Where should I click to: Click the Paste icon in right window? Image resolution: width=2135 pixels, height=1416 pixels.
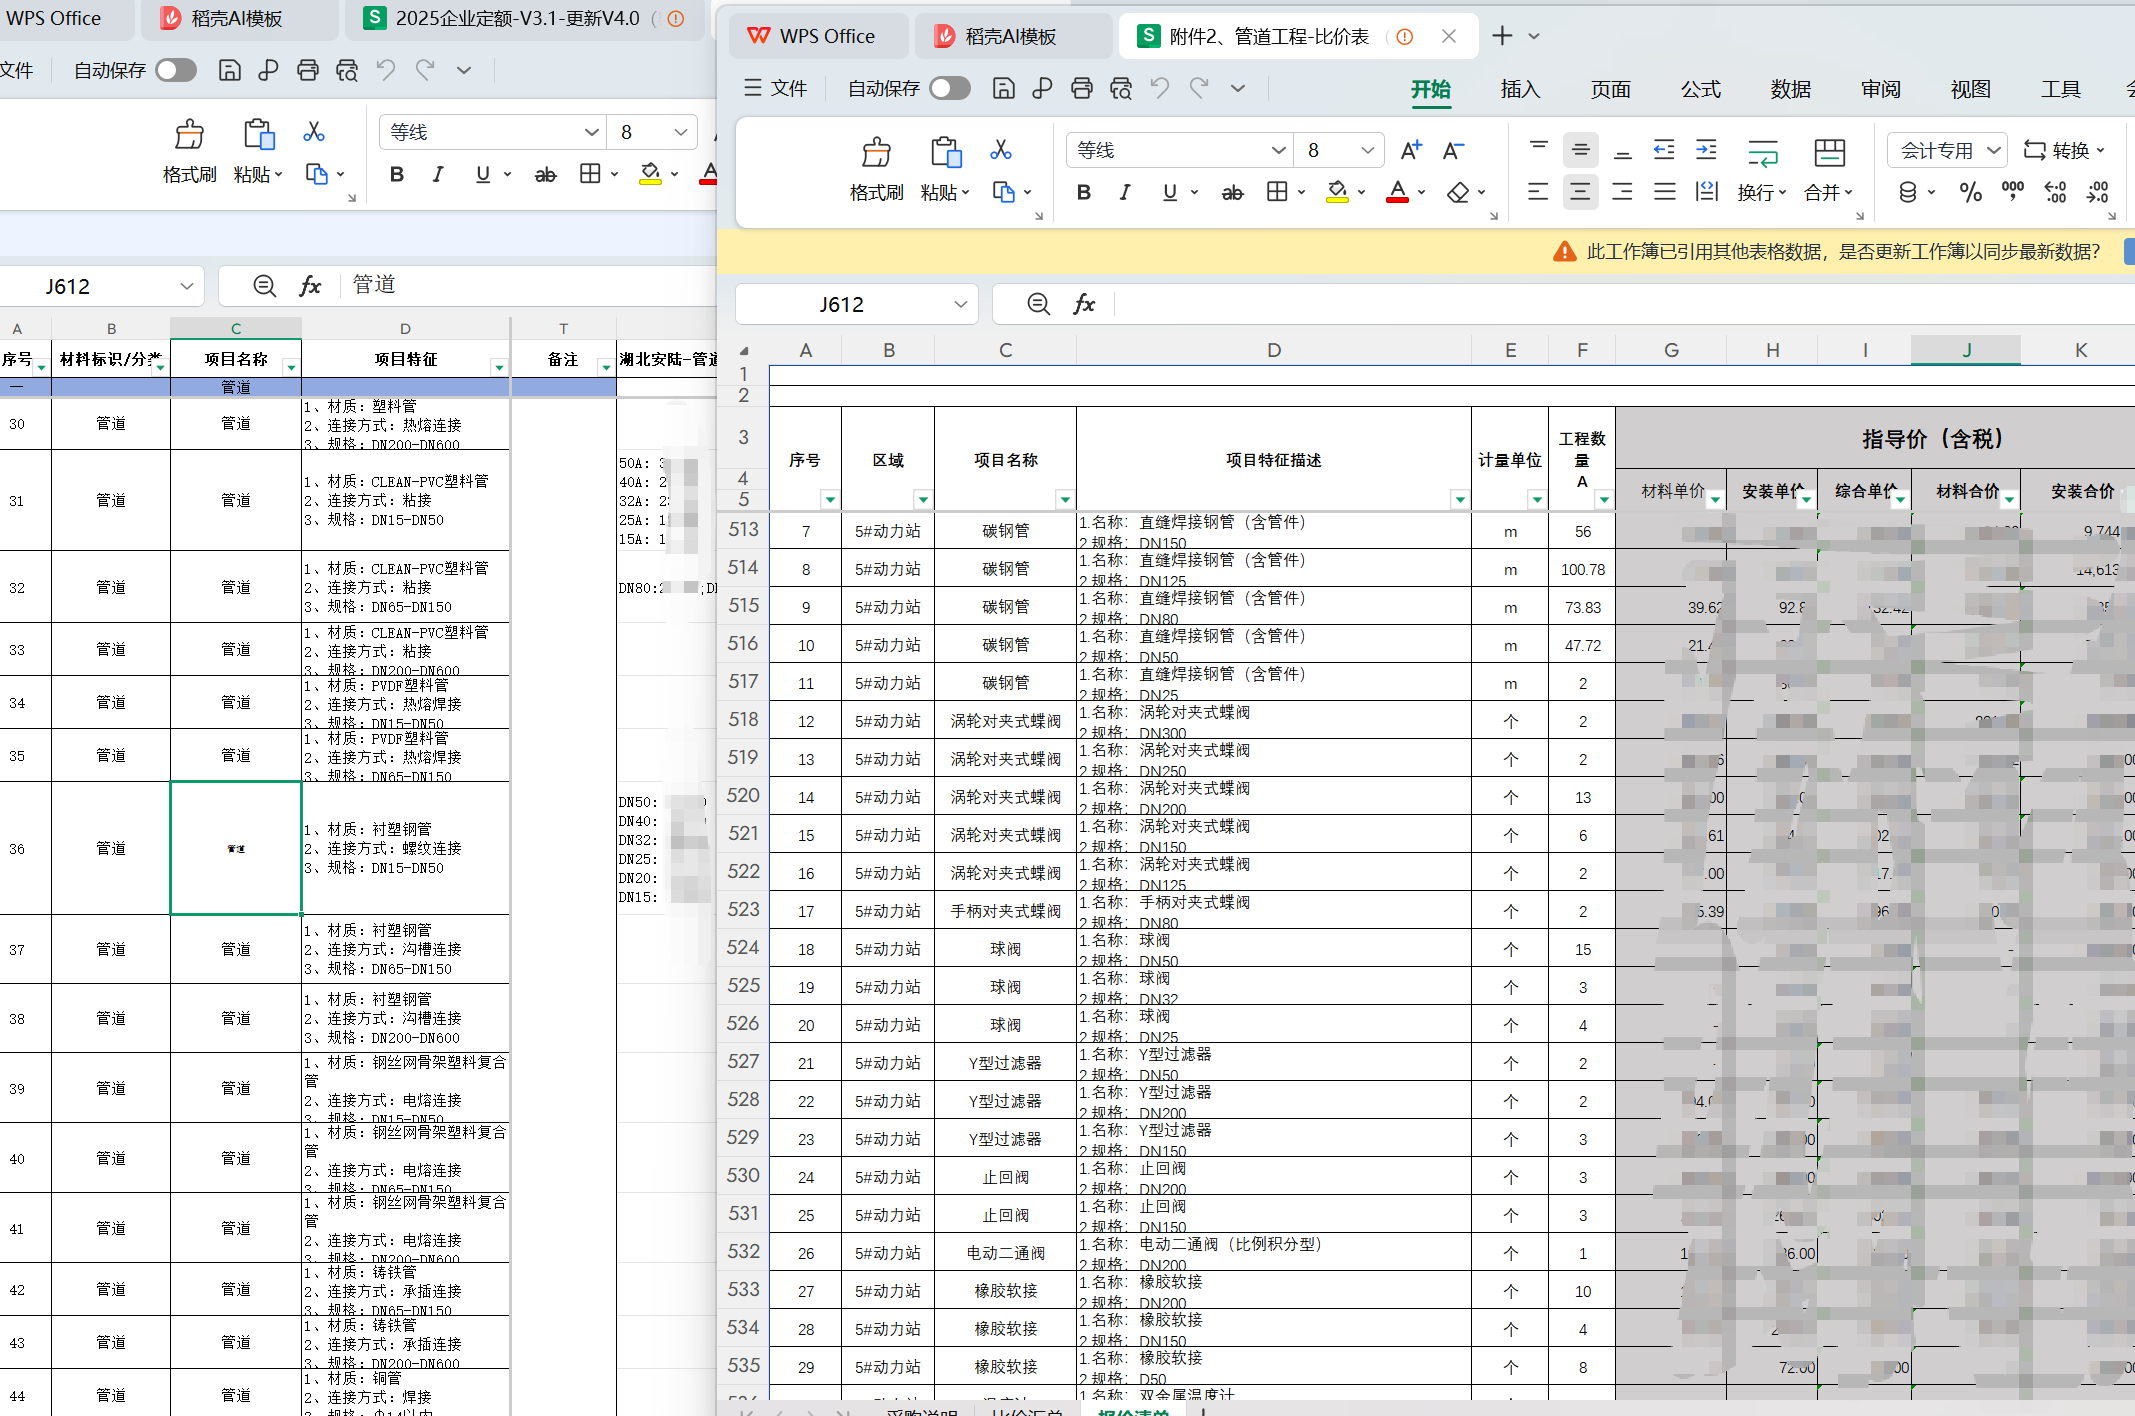coord(945,153)
